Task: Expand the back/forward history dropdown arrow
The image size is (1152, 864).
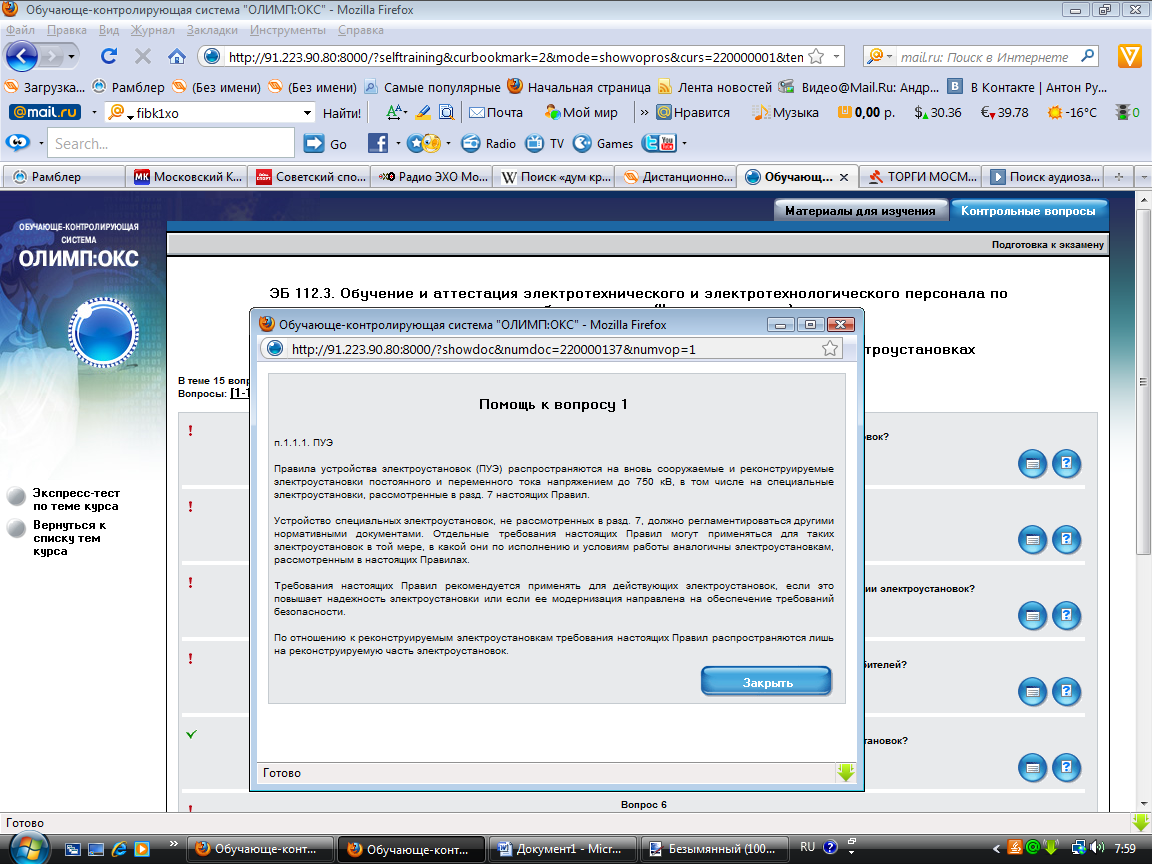Action: [x=71, y=57]
